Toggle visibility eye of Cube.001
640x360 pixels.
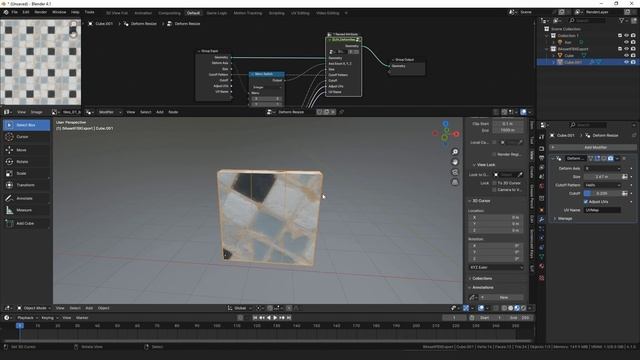626,62
